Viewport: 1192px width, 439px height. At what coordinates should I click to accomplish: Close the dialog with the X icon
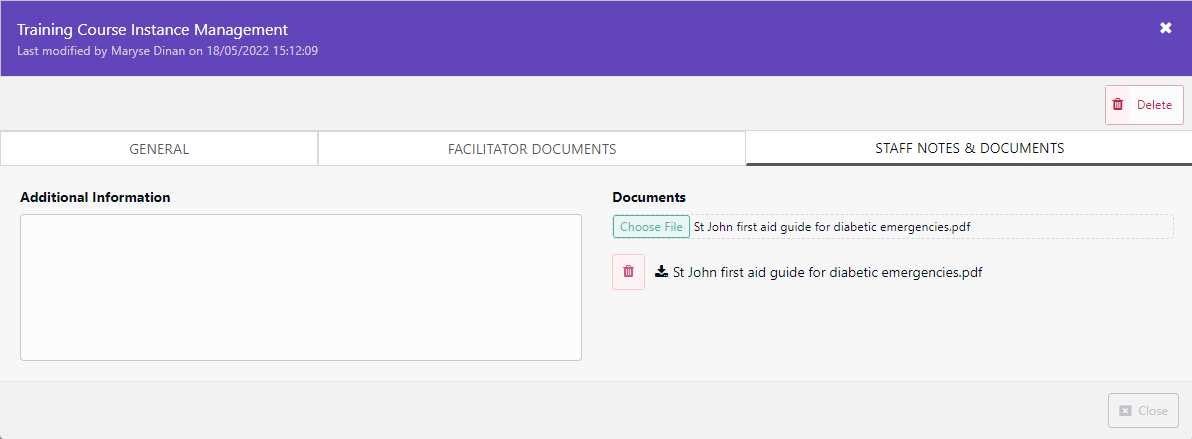pos(1165,28)
